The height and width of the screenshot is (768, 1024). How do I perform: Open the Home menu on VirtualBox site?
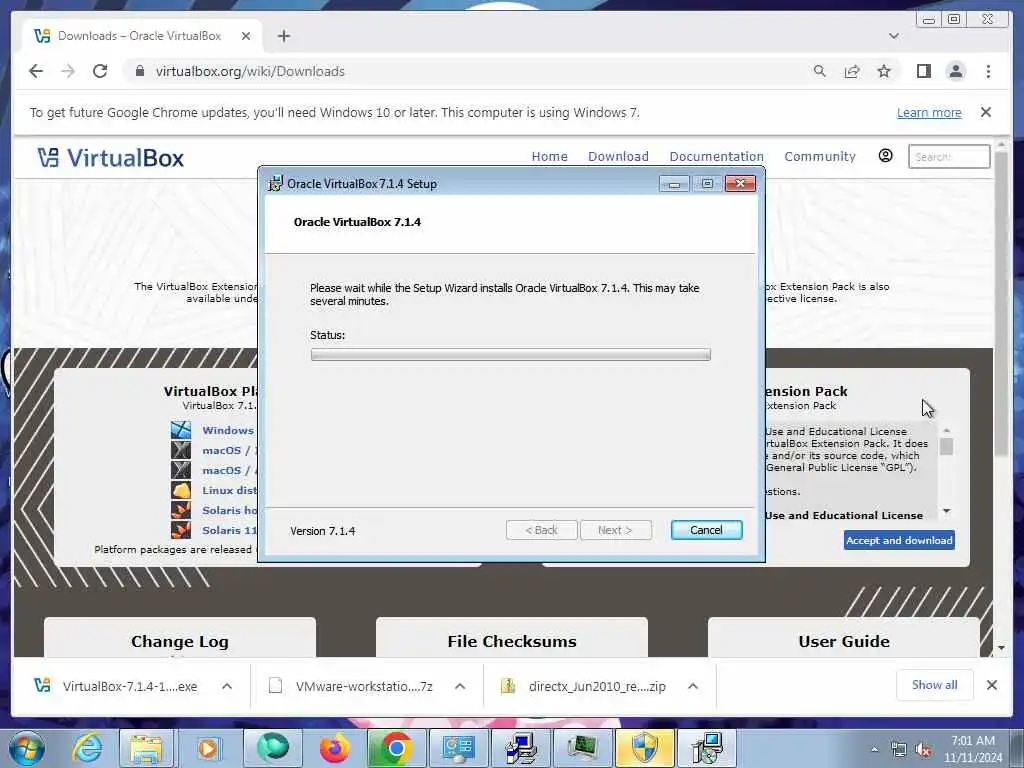click(549, 157)
